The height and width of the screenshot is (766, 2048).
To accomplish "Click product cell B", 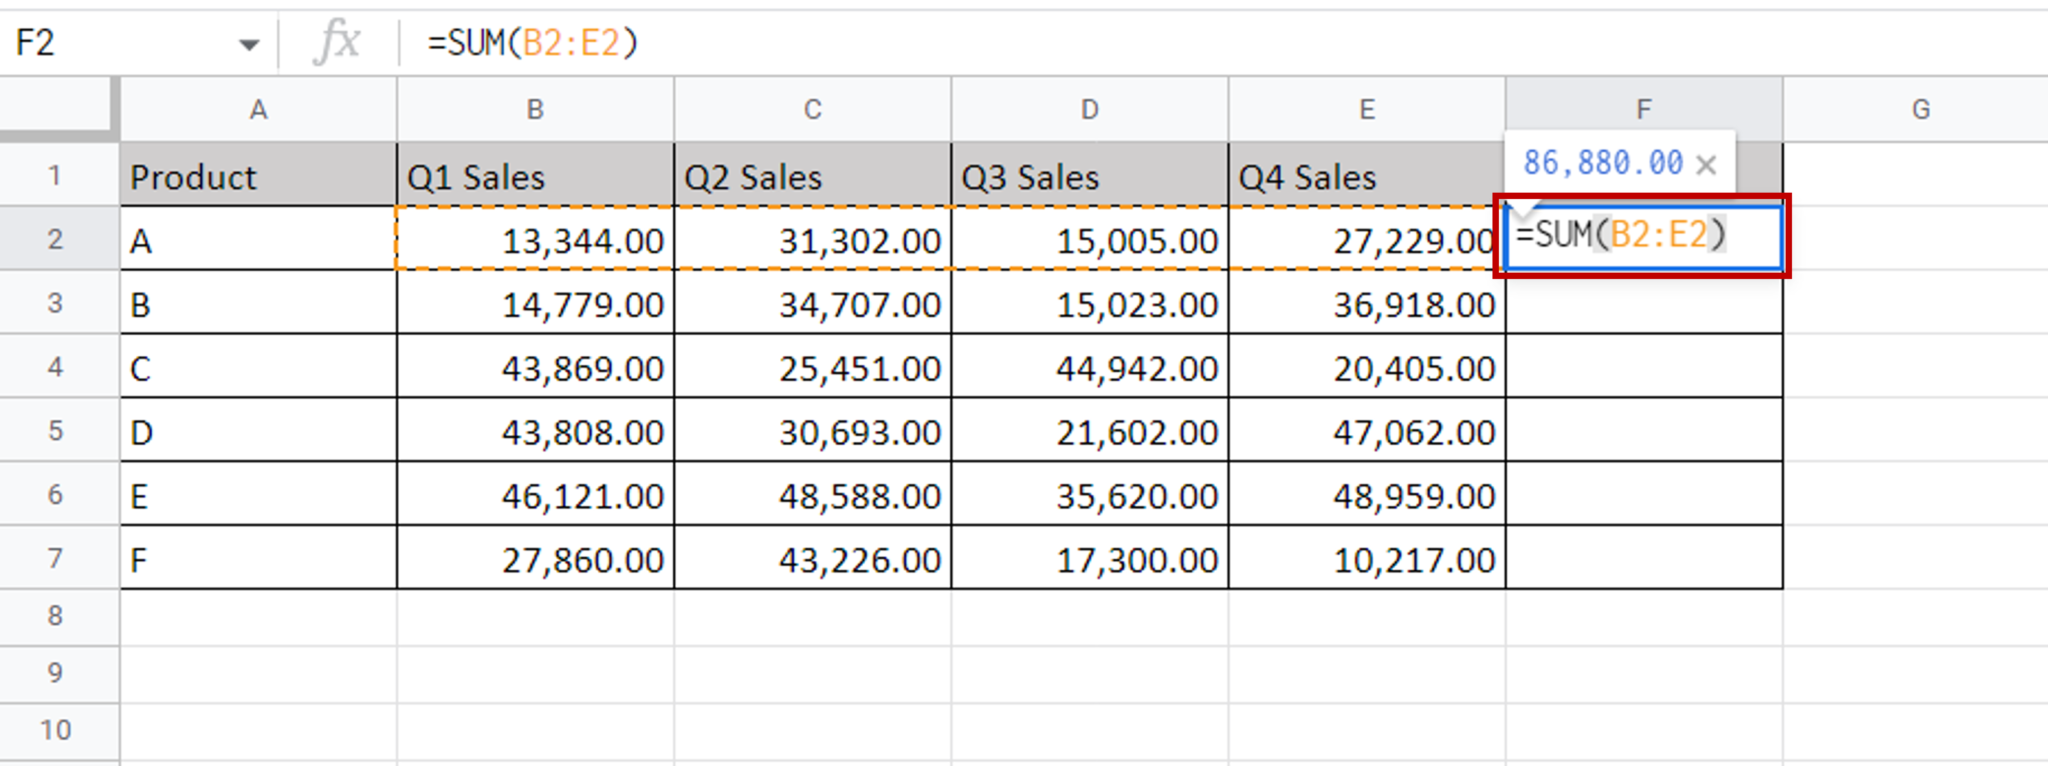I will tap(258, 303).
